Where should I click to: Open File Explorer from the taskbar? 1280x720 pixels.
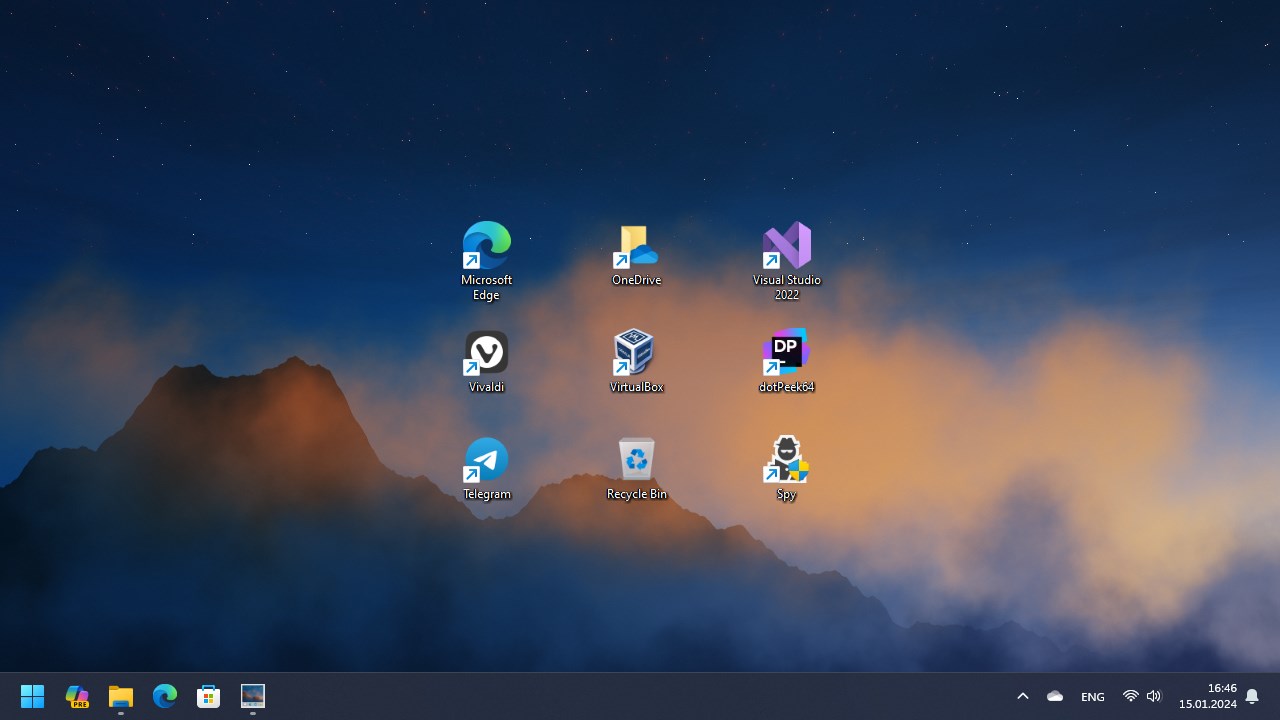click(x=121, y=696)
